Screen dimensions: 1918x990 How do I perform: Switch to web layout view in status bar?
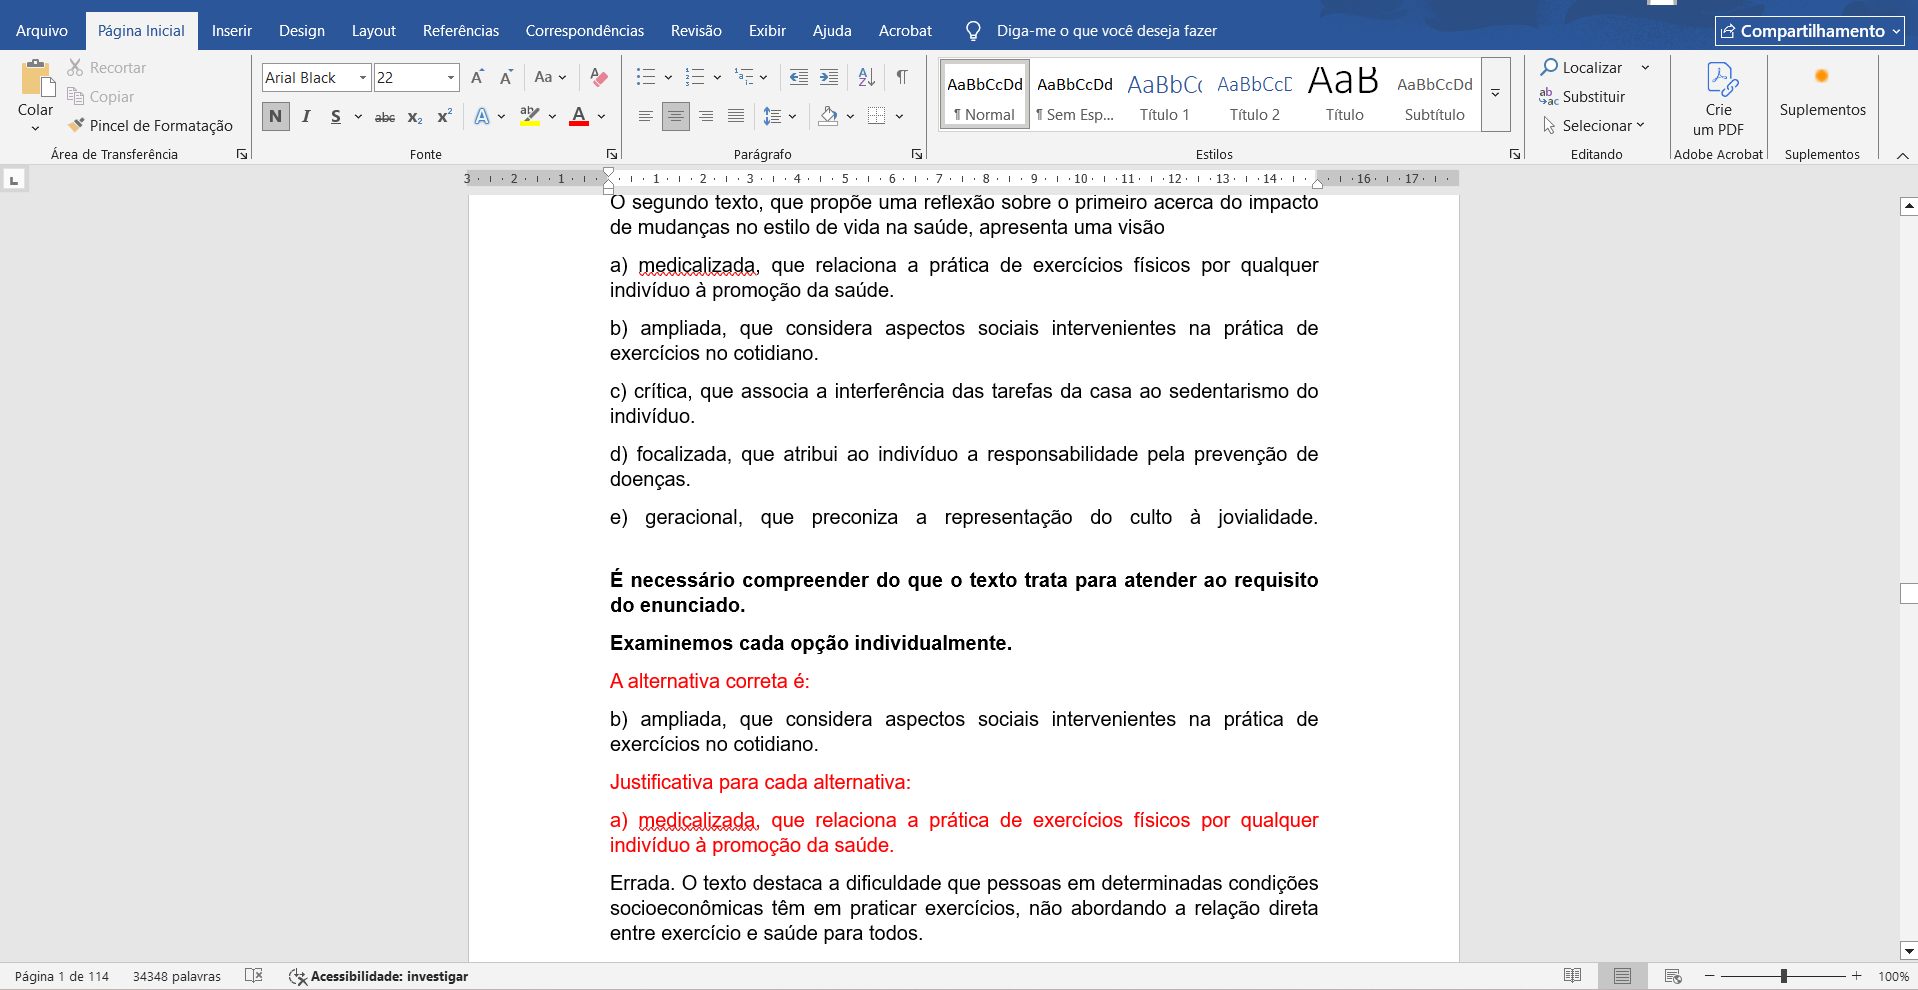tap(1673, 976)
